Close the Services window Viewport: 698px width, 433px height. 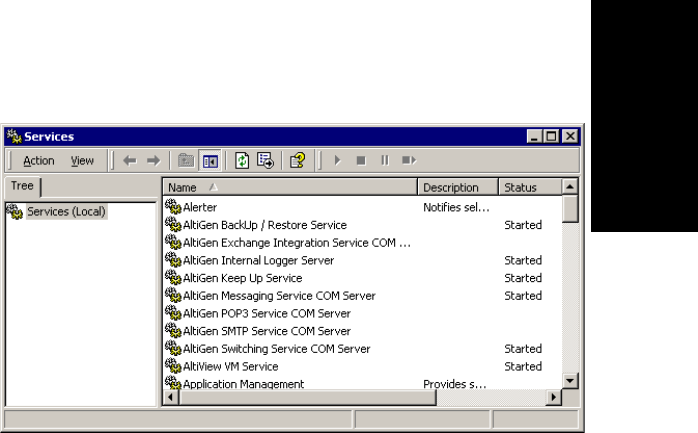click(x=570, y=136)
